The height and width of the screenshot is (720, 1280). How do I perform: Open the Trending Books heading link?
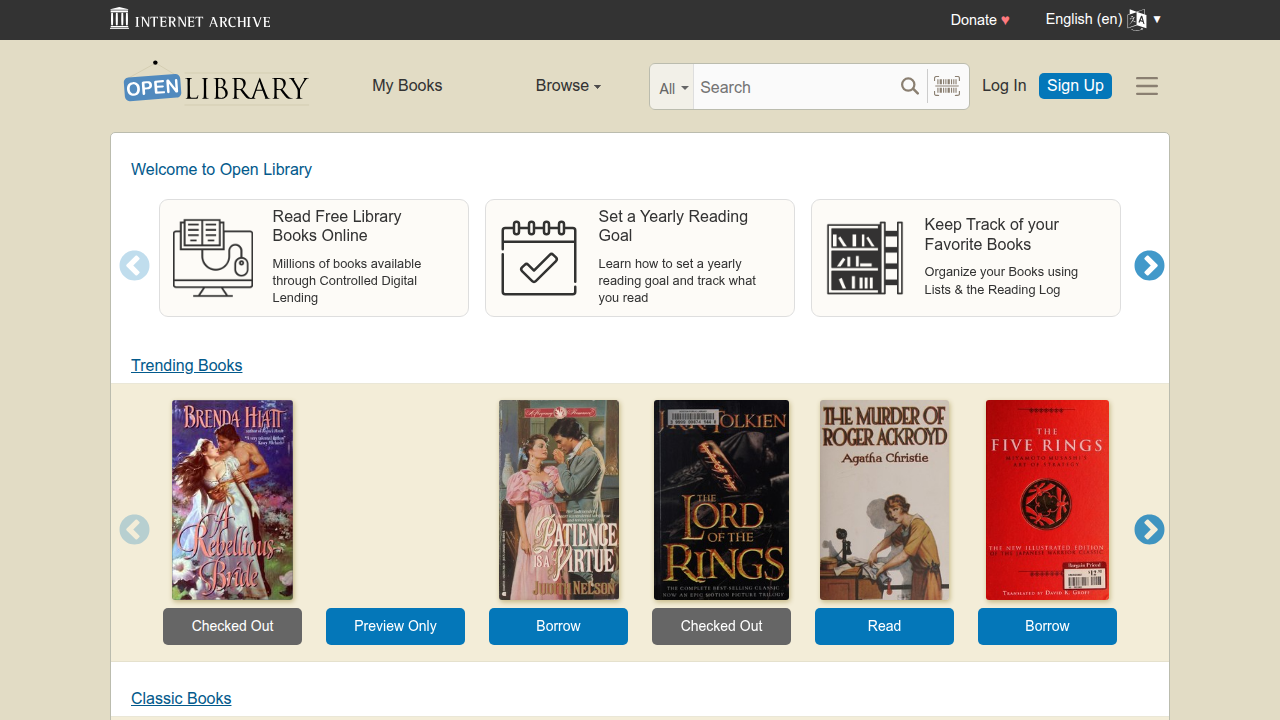(186, 365)
